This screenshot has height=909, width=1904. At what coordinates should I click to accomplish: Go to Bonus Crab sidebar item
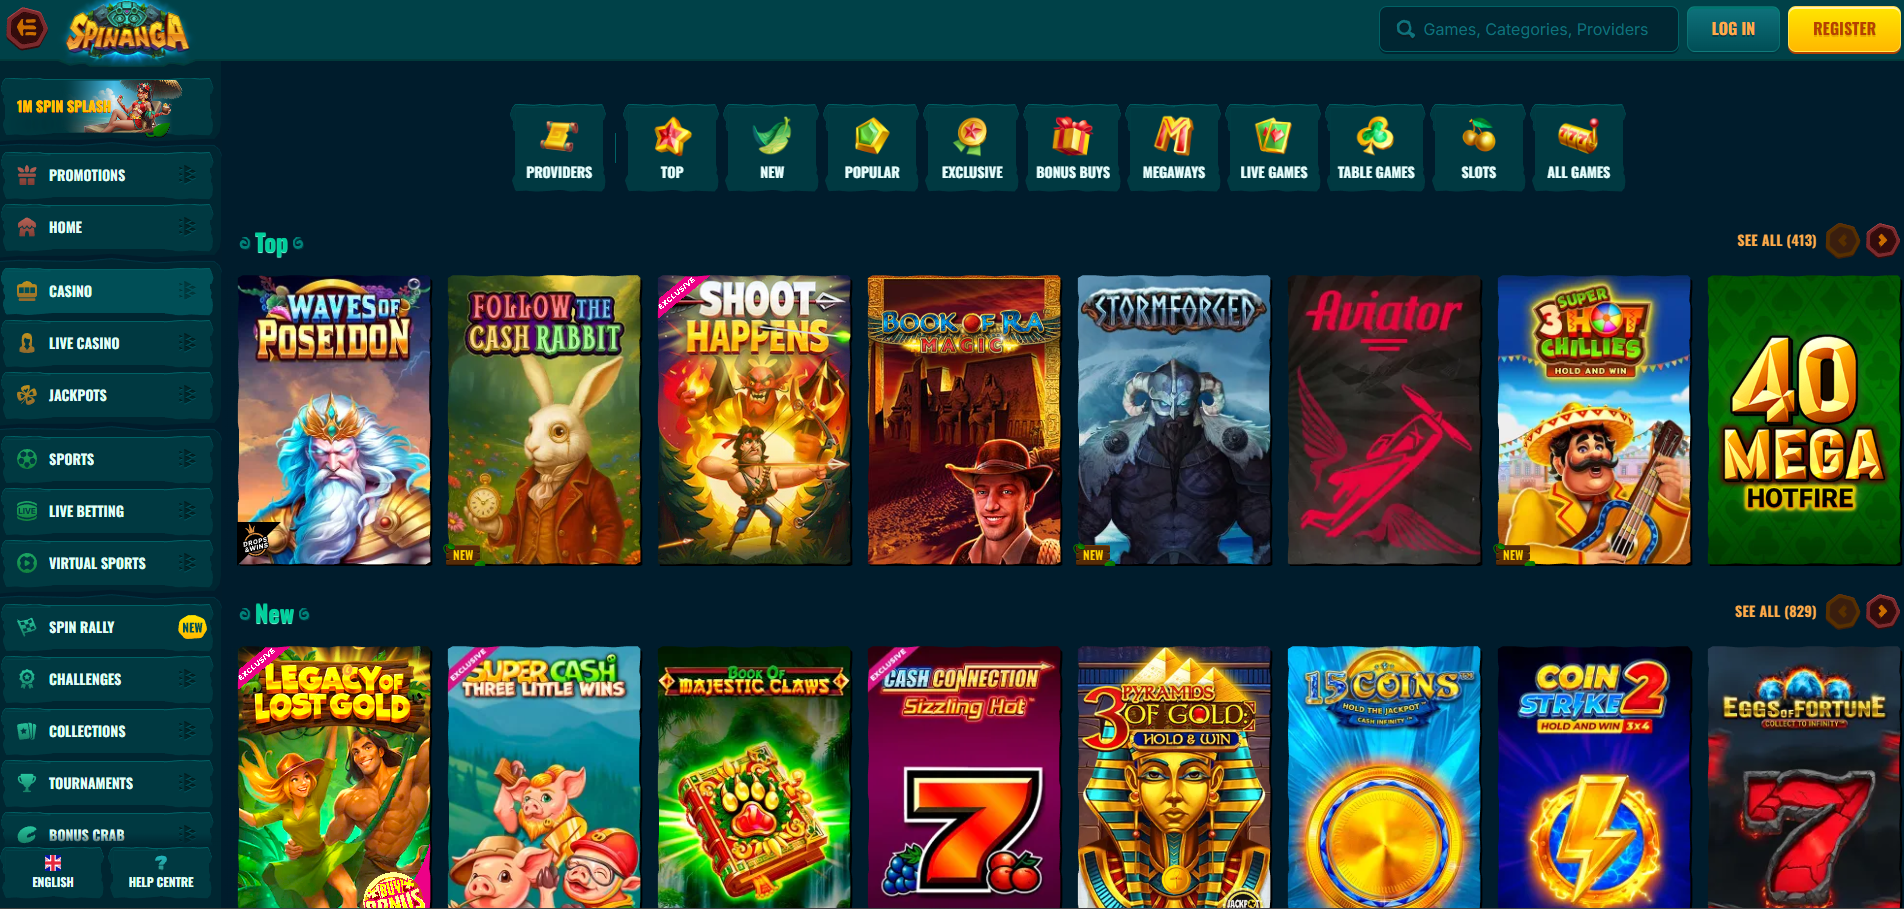point(107,832)
